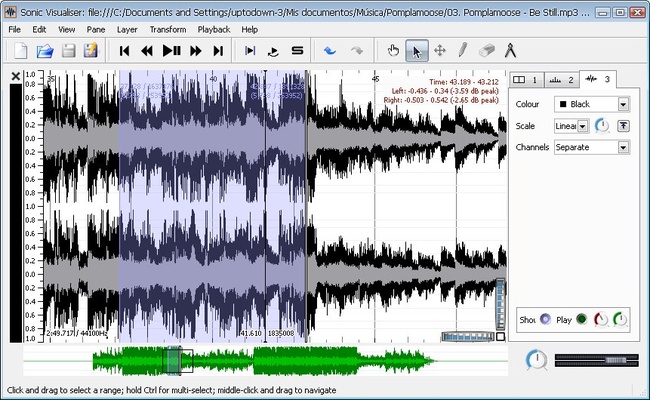Jump to end of audio

tap(218, 51)
